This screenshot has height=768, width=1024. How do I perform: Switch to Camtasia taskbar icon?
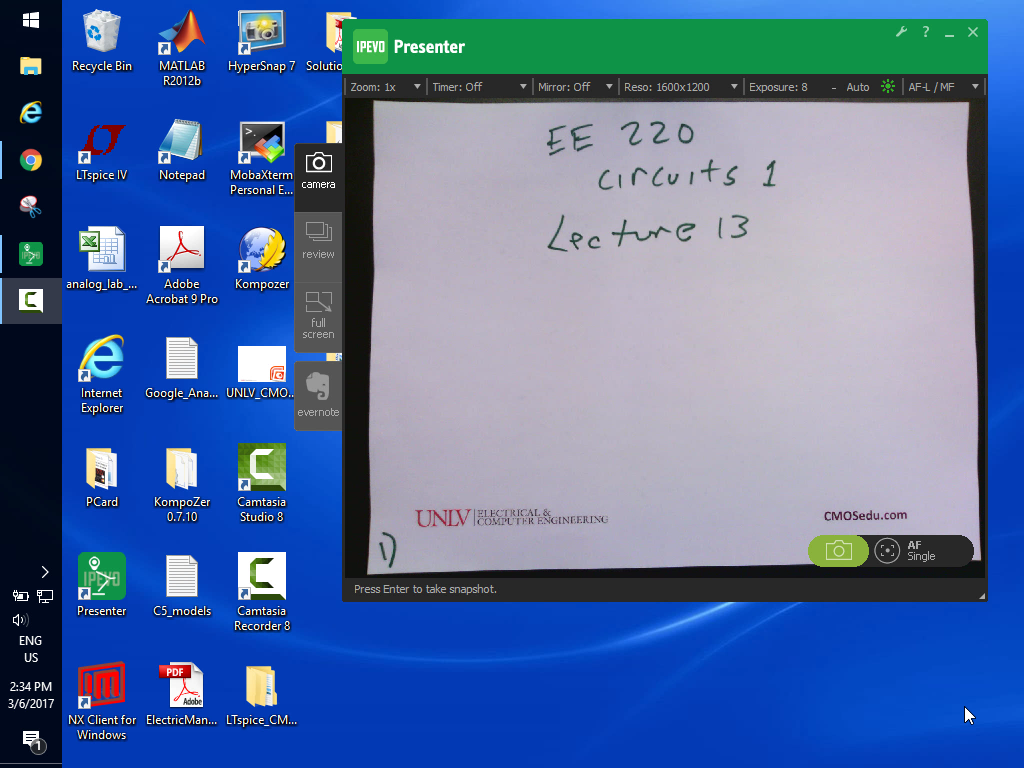[31, 300]
